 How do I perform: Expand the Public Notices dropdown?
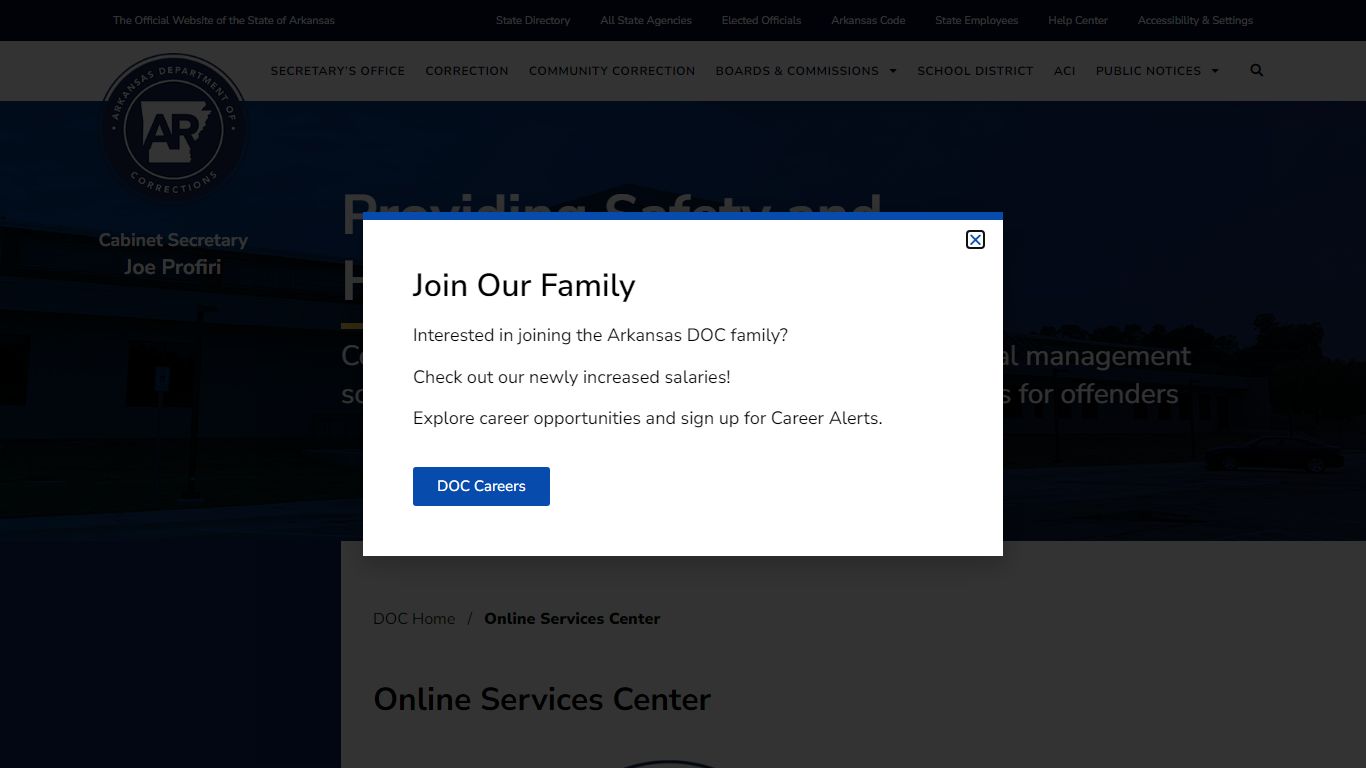tap(1157, 71)
